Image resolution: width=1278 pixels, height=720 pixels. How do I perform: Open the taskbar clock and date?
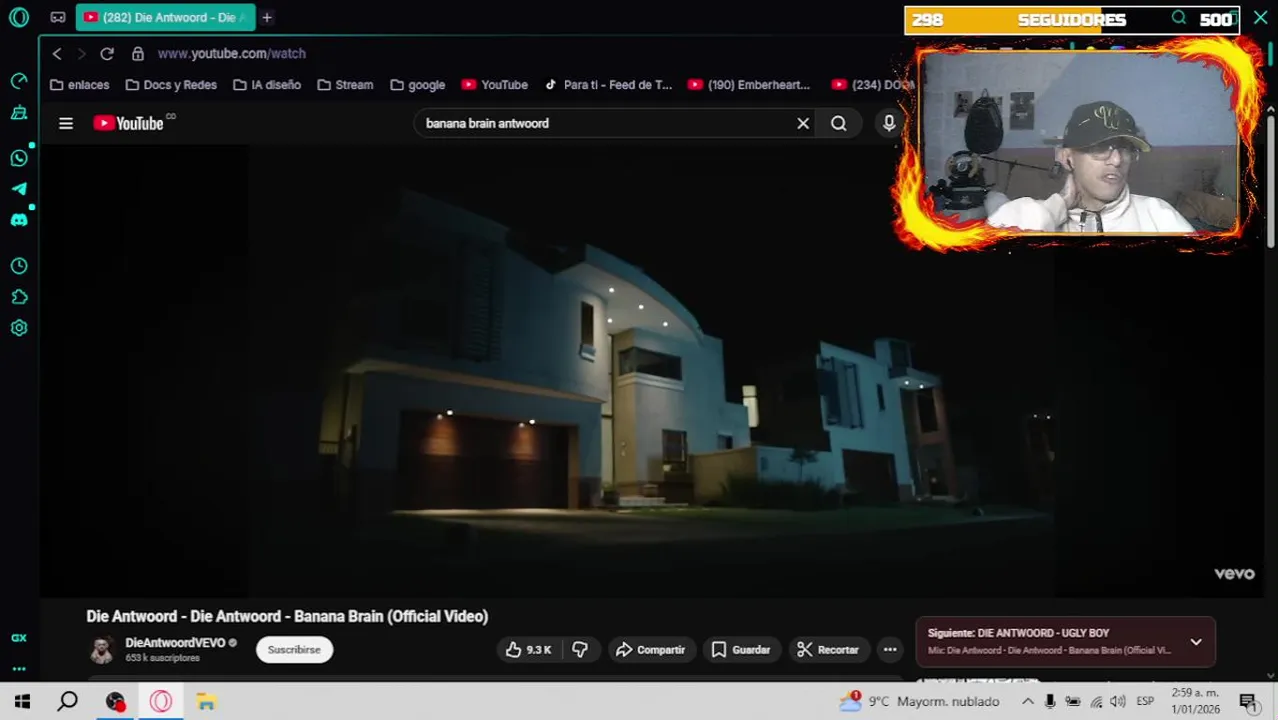[x=1195, y=702]
